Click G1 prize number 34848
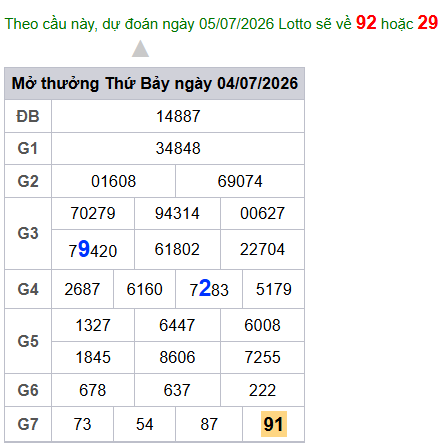The image size is (442, 447). (178, 148)
